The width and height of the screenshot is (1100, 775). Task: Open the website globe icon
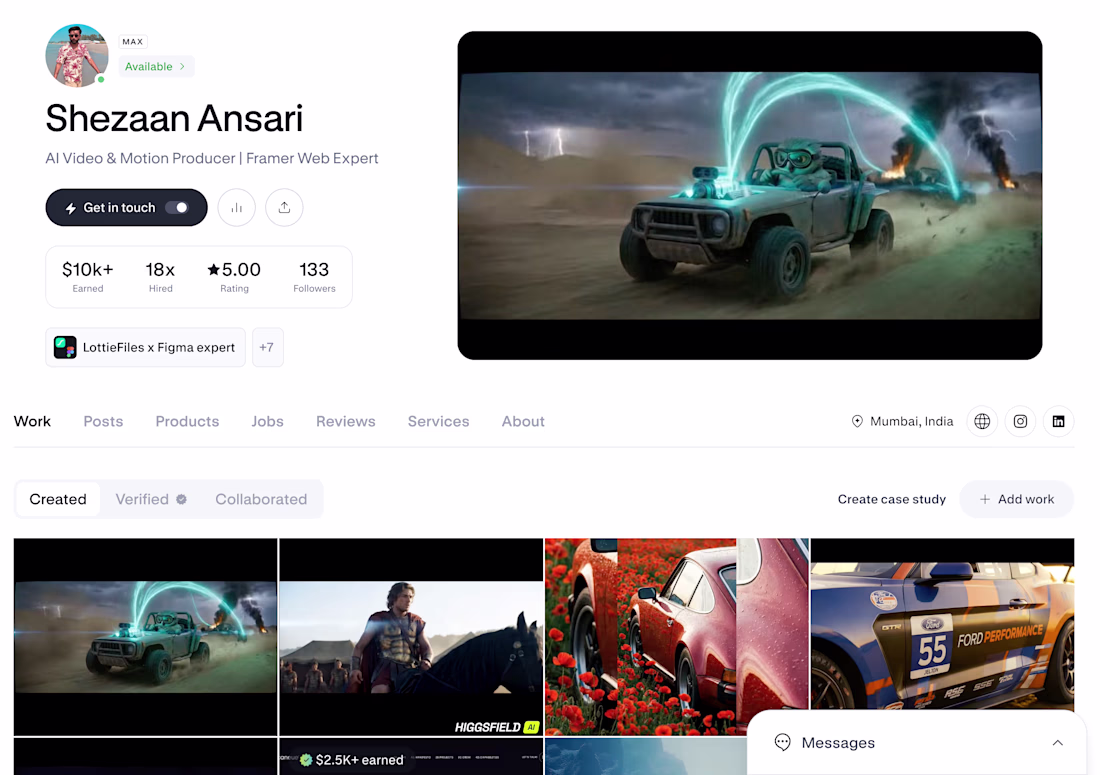[x=982, y=422]
